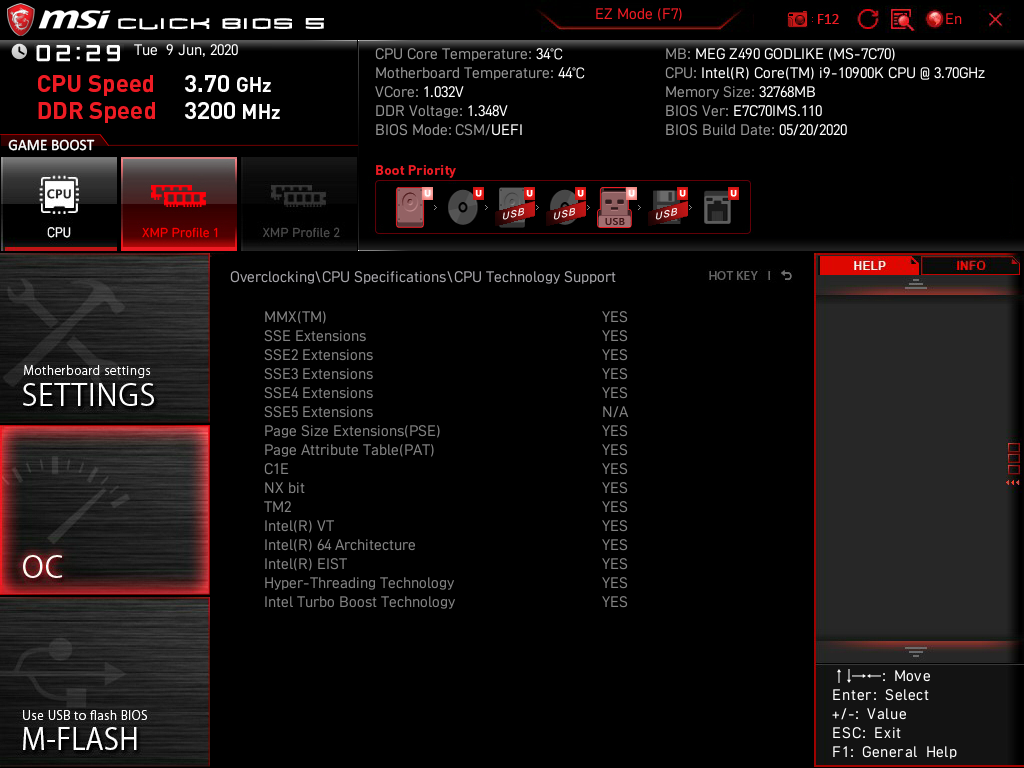Select the MMX(TM) row
The height and width of the screenshot is (768, 1024).
pyautogui.click(x=445, y=317)
